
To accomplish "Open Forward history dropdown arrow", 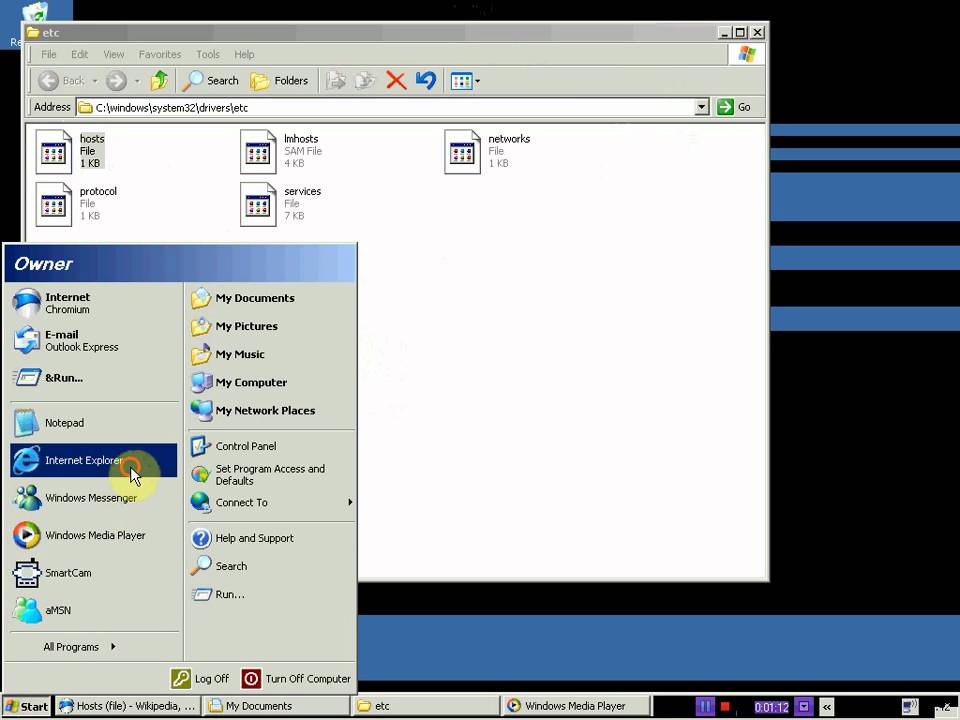I will pos(137,81).
